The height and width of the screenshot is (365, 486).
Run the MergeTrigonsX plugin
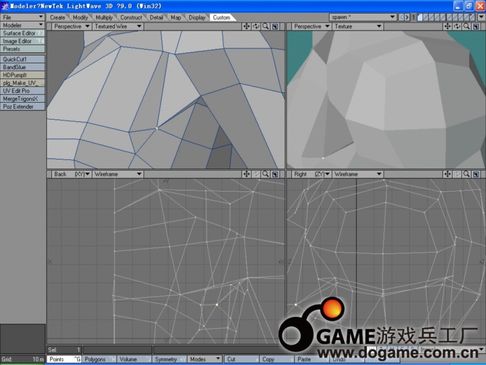point(22,99)
